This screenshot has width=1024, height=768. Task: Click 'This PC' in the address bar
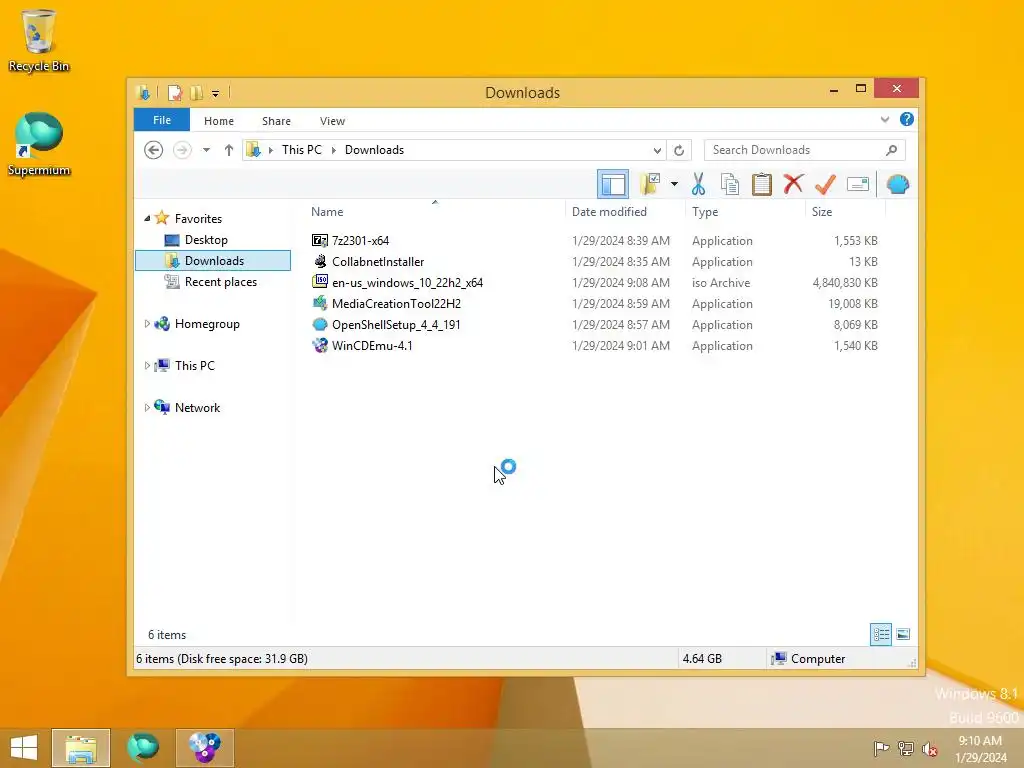(302, 150)
